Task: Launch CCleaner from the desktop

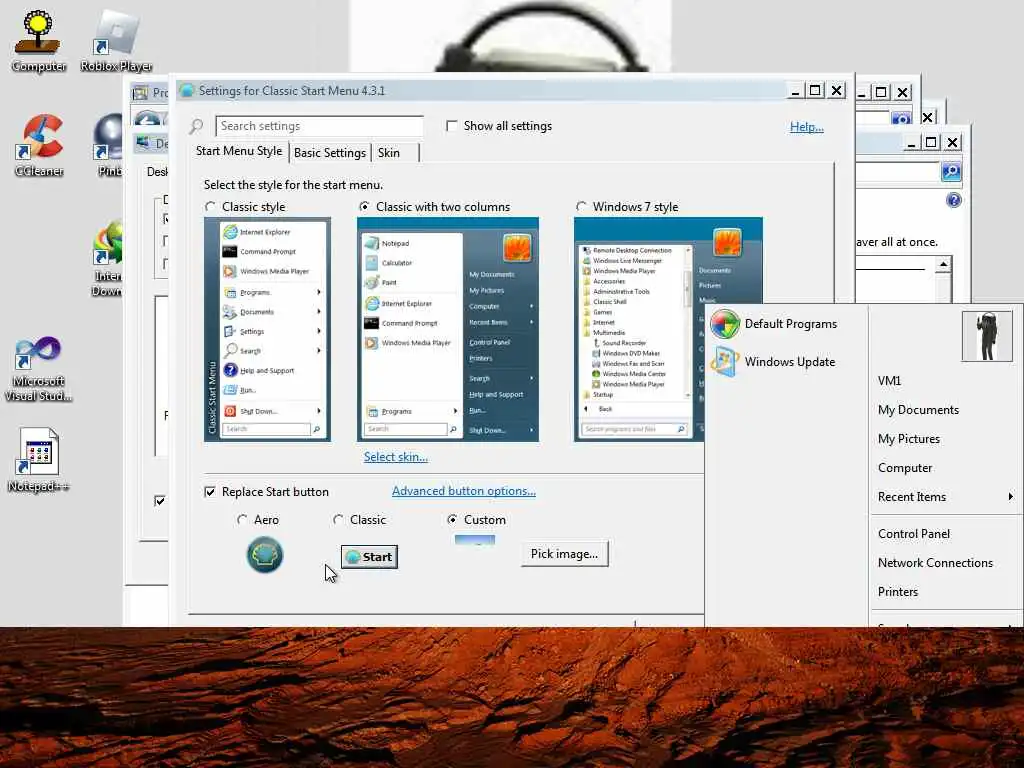Action: tap(39, 145)
